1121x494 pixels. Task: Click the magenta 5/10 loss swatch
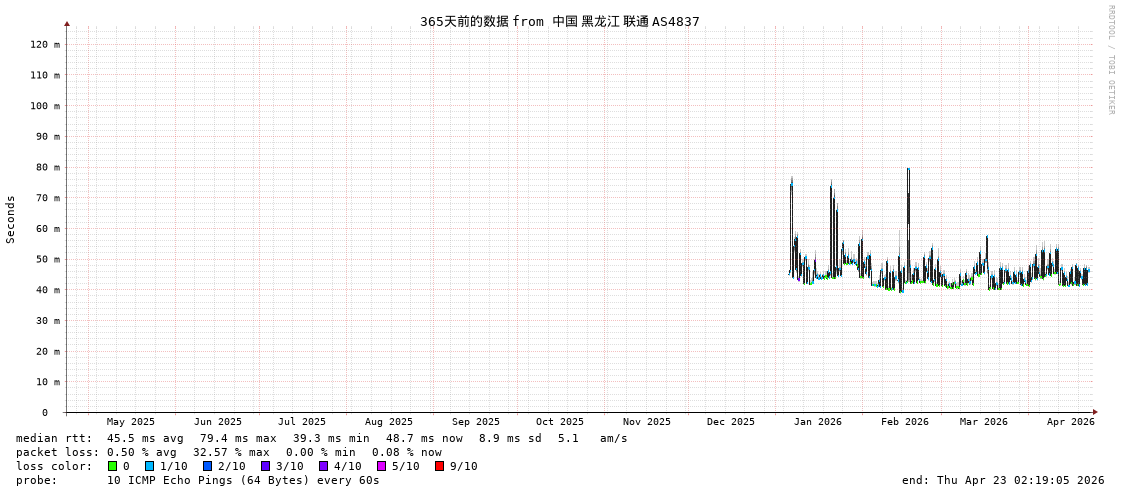coord(381,466)
